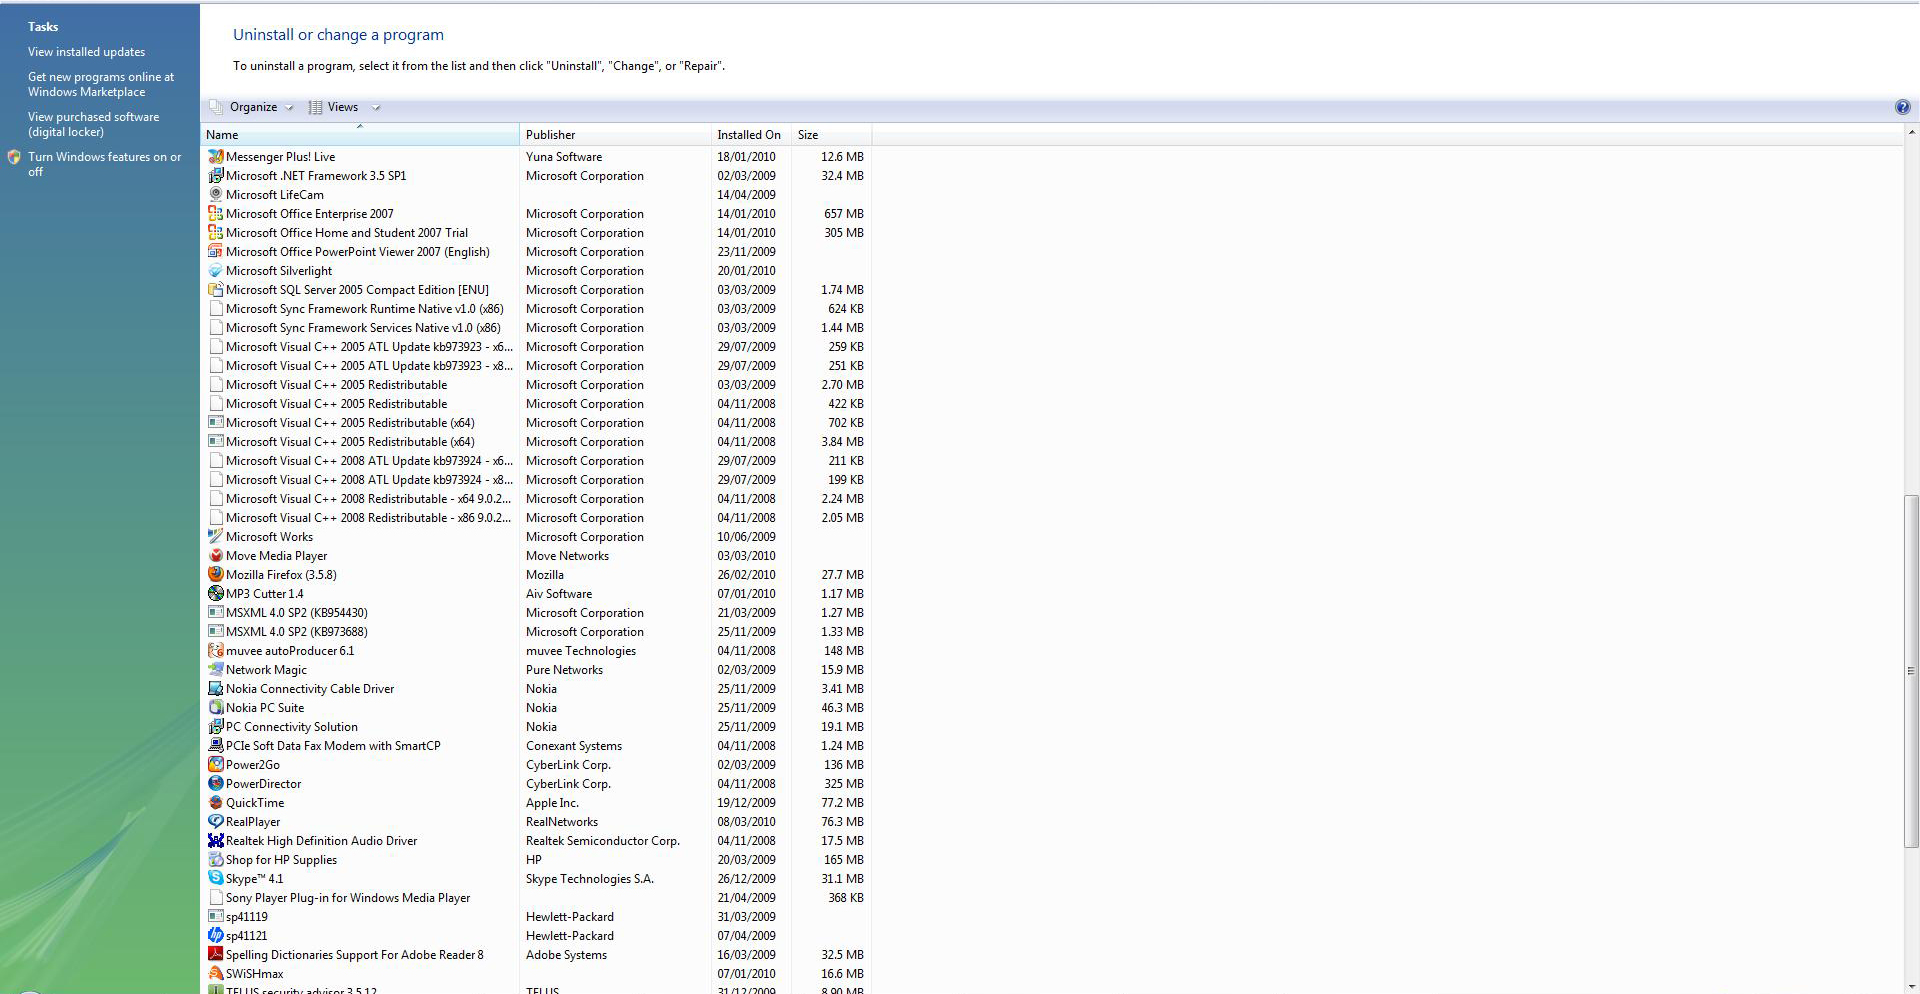Click Aiv Software publisher cell
Screen dimensions: 1920x994
559,593
